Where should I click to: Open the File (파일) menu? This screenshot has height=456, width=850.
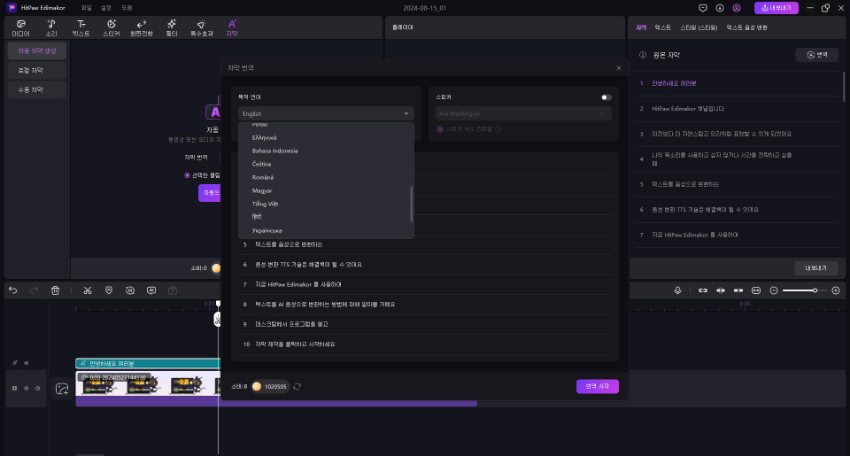tap(86, 7)
